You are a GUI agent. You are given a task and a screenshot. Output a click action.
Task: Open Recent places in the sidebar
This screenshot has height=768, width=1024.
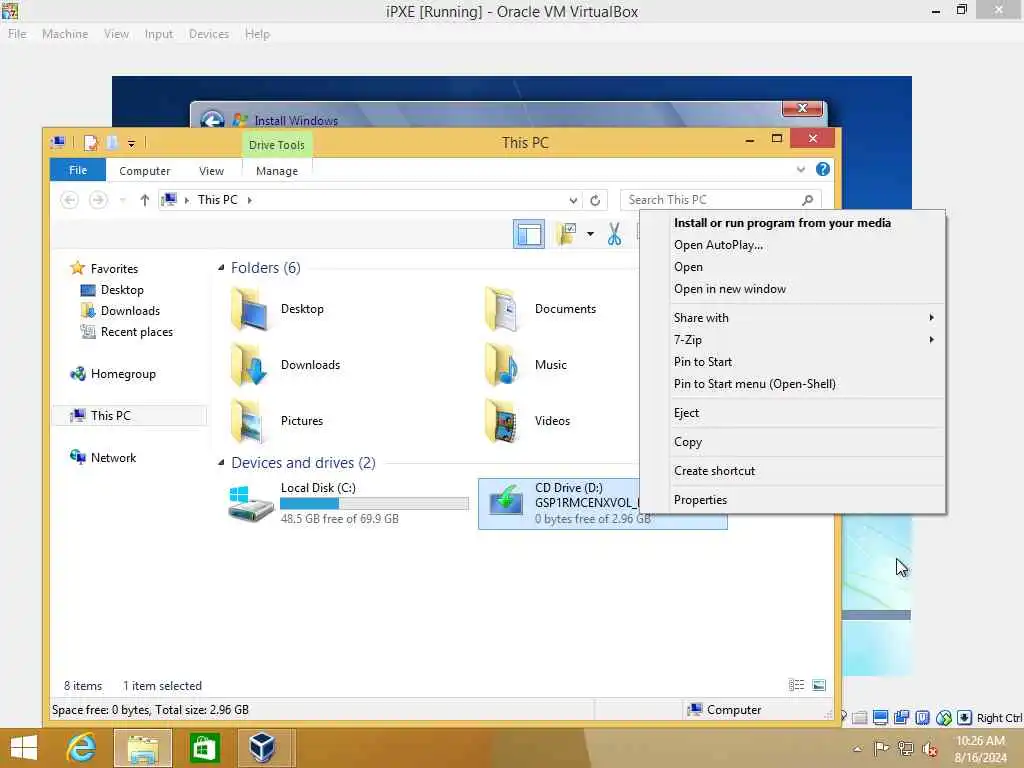pyautogui.click(x=136, y=332)
